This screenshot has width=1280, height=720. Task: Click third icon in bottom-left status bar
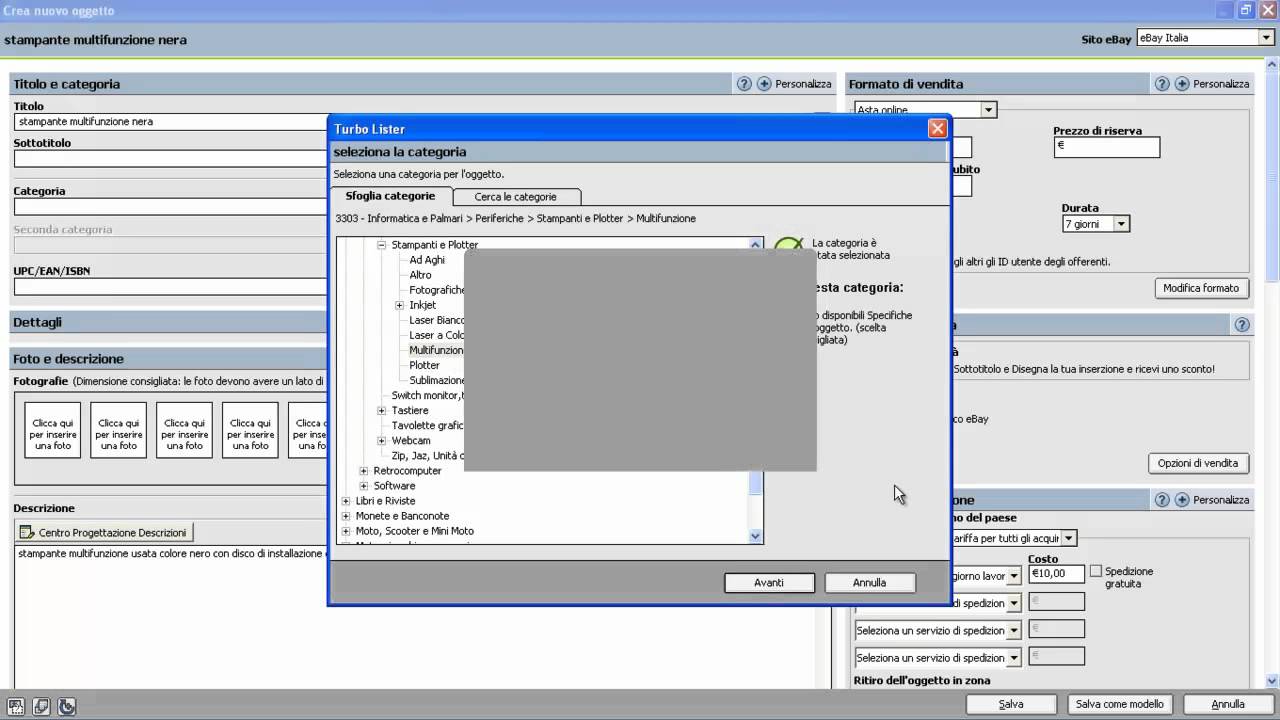point(67,707)
